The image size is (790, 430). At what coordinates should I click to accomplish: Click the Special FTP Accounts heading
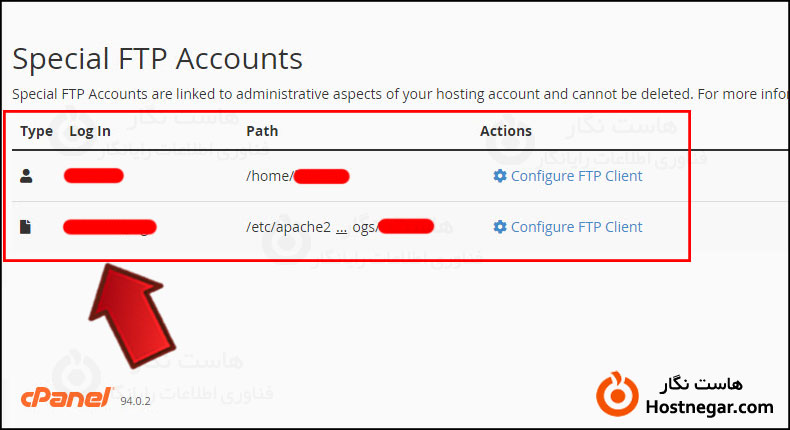(x=157, y=58)
